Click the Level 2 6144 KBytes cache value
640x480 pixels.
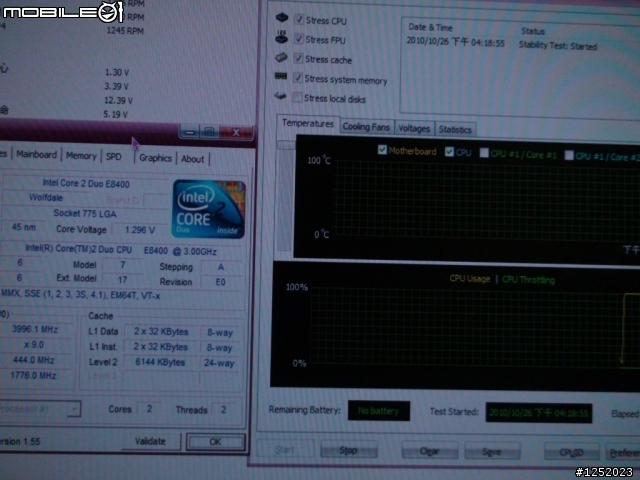pos(160,362)
